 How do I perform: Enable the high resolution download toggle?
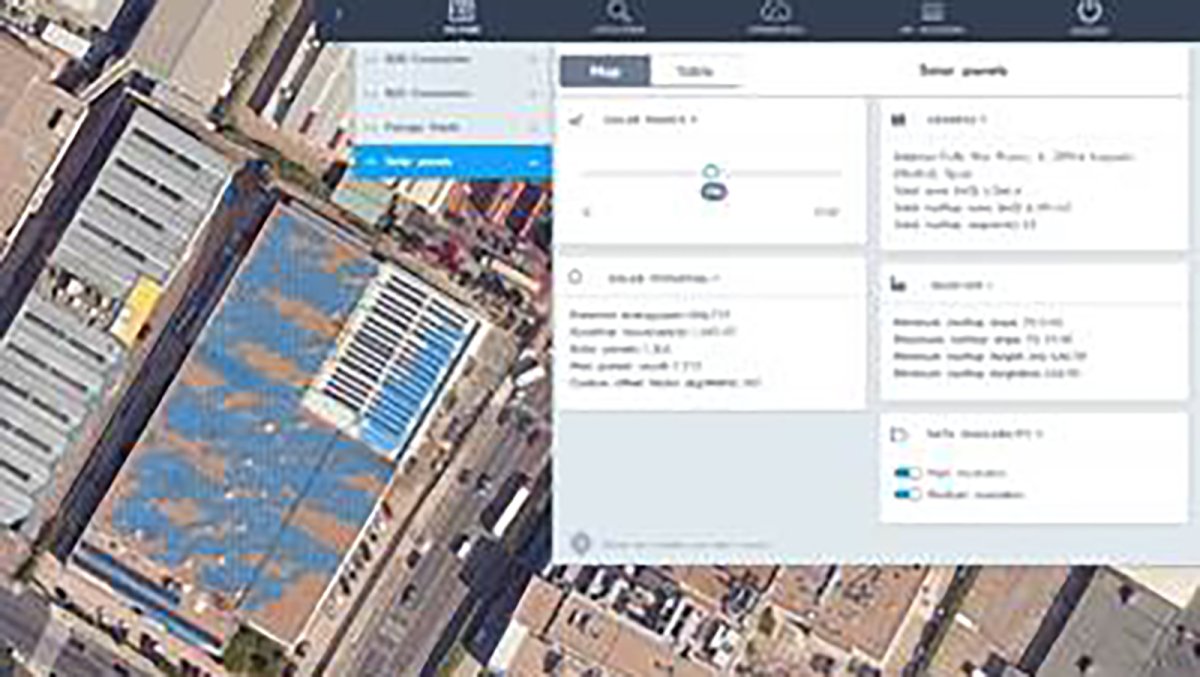click(907, 472)
